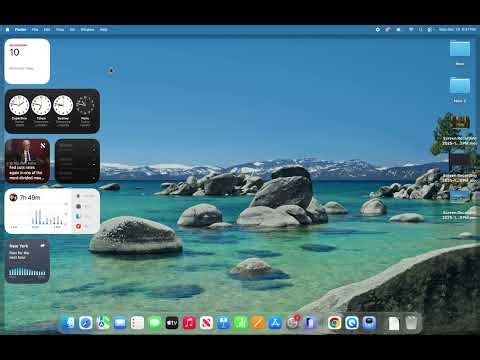Open the Music app in Dock

[189, 323]
